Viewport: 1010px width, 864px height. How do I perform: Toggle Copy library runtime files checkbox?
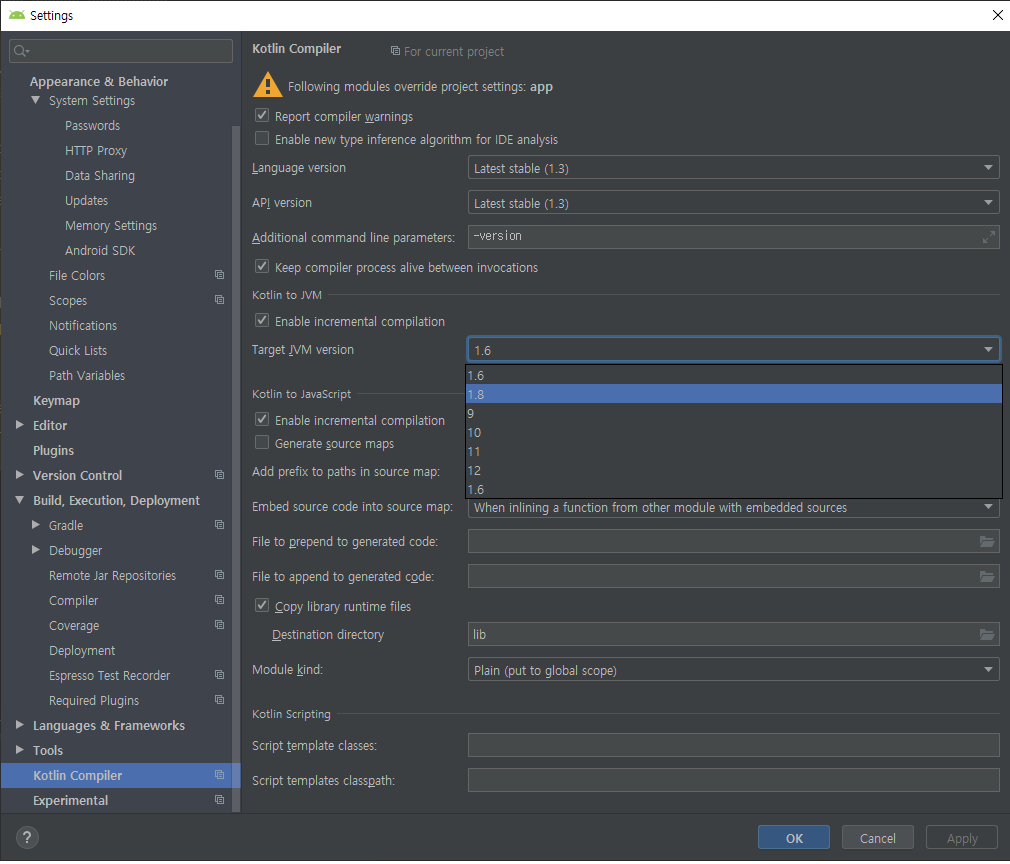point(262,606)
